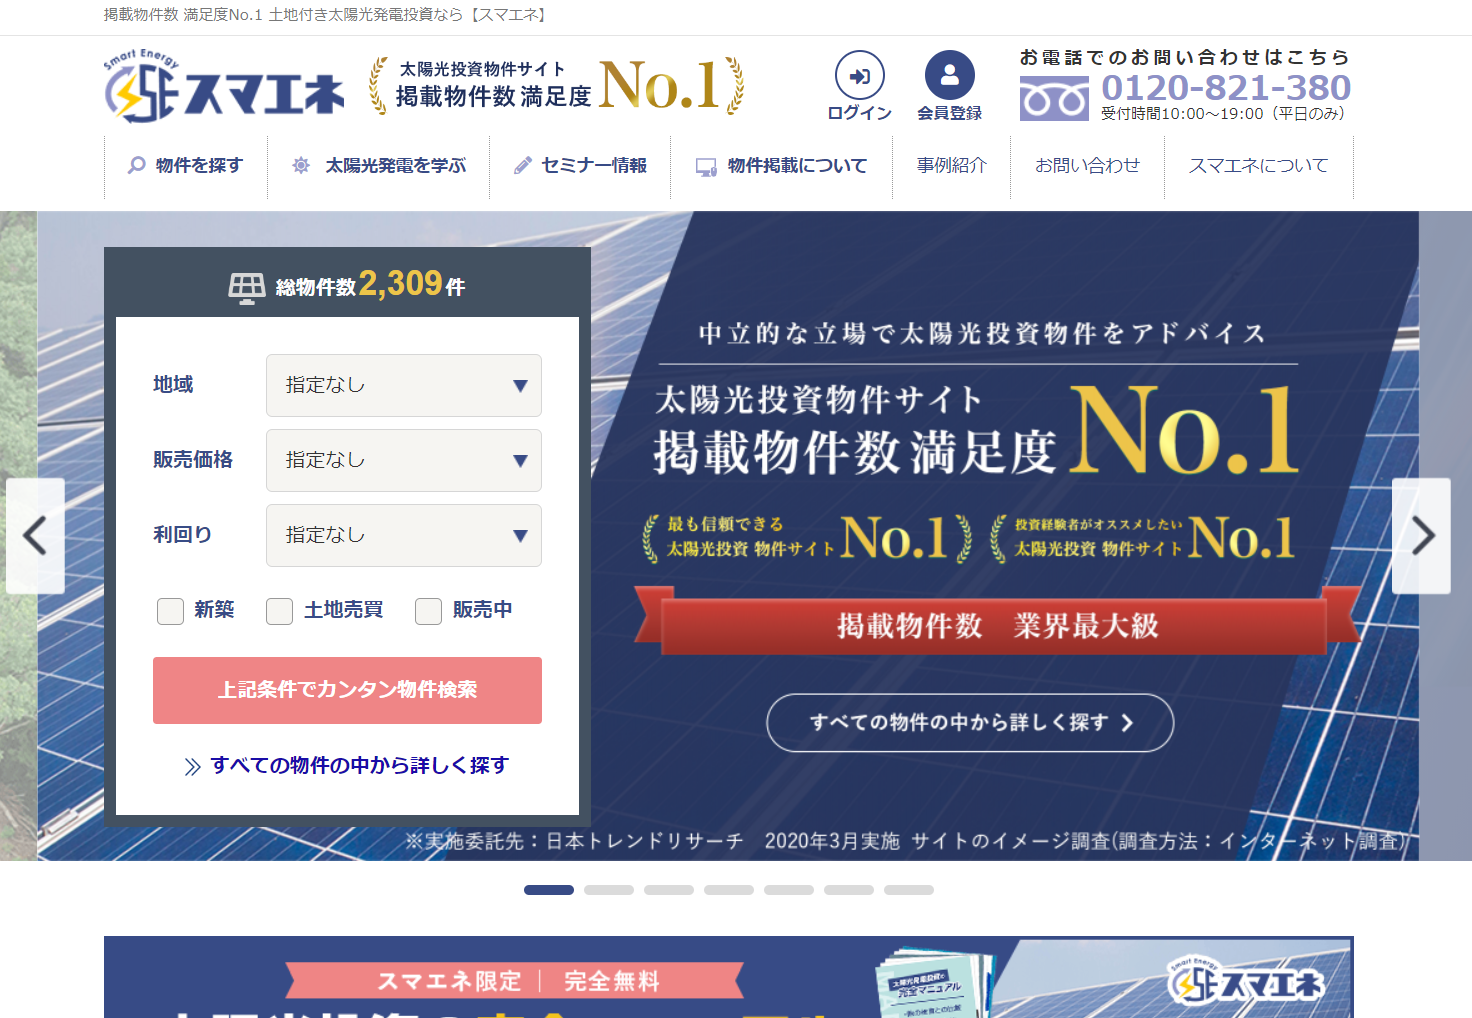1472x1018 pixels.
Task: Check the 販売中 checkbox
Action: click(x=428, y=611)
